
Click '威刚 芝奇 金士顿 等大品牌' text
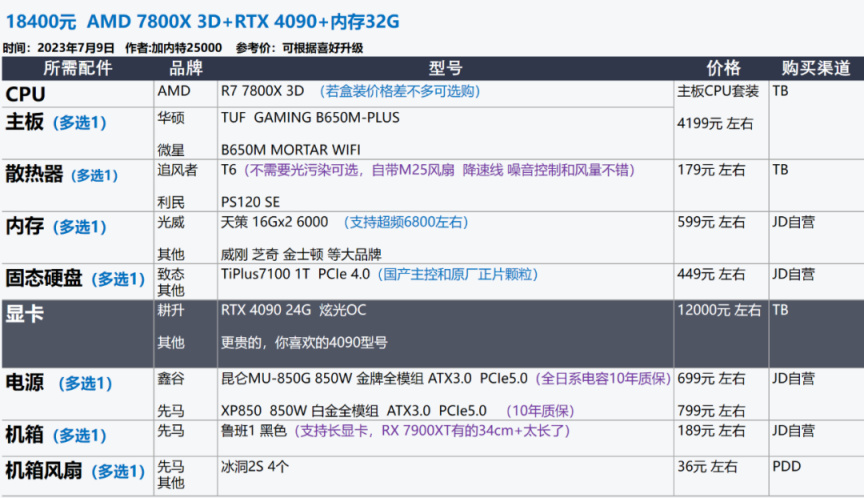301,254
